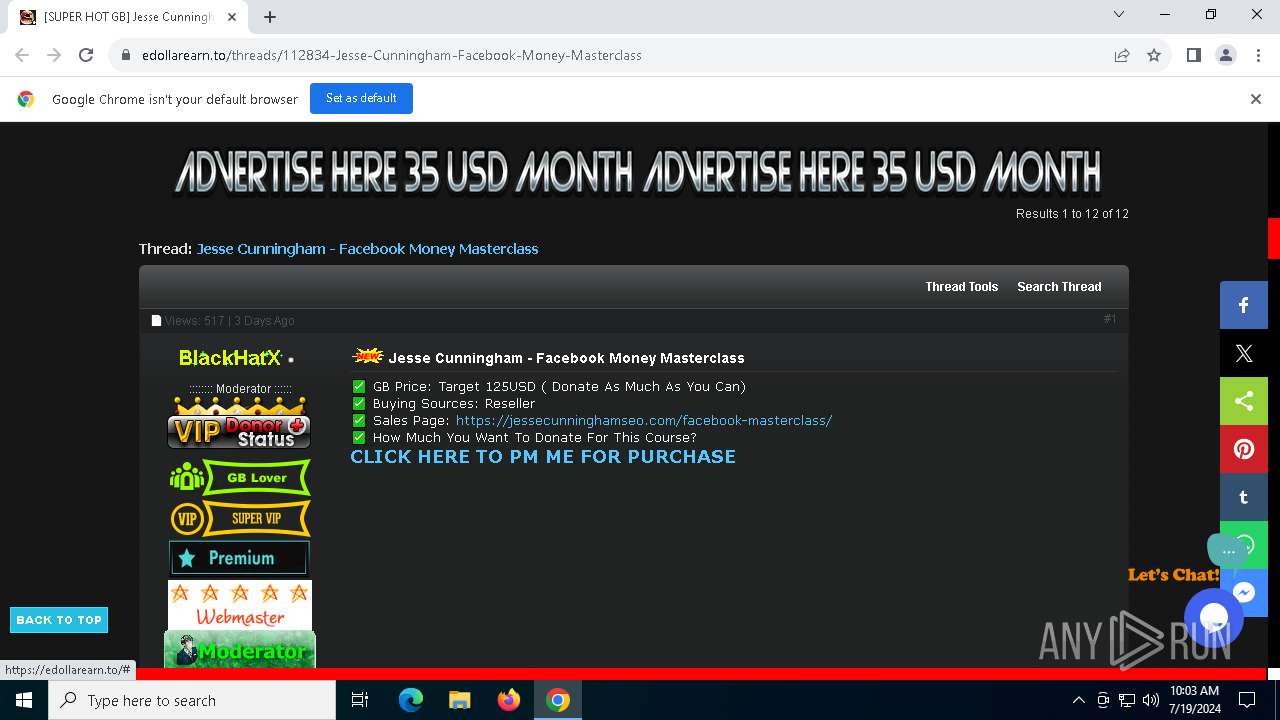Open Windows Start menu
This screenshot has height=720, width=1280.
pos(24,700)
